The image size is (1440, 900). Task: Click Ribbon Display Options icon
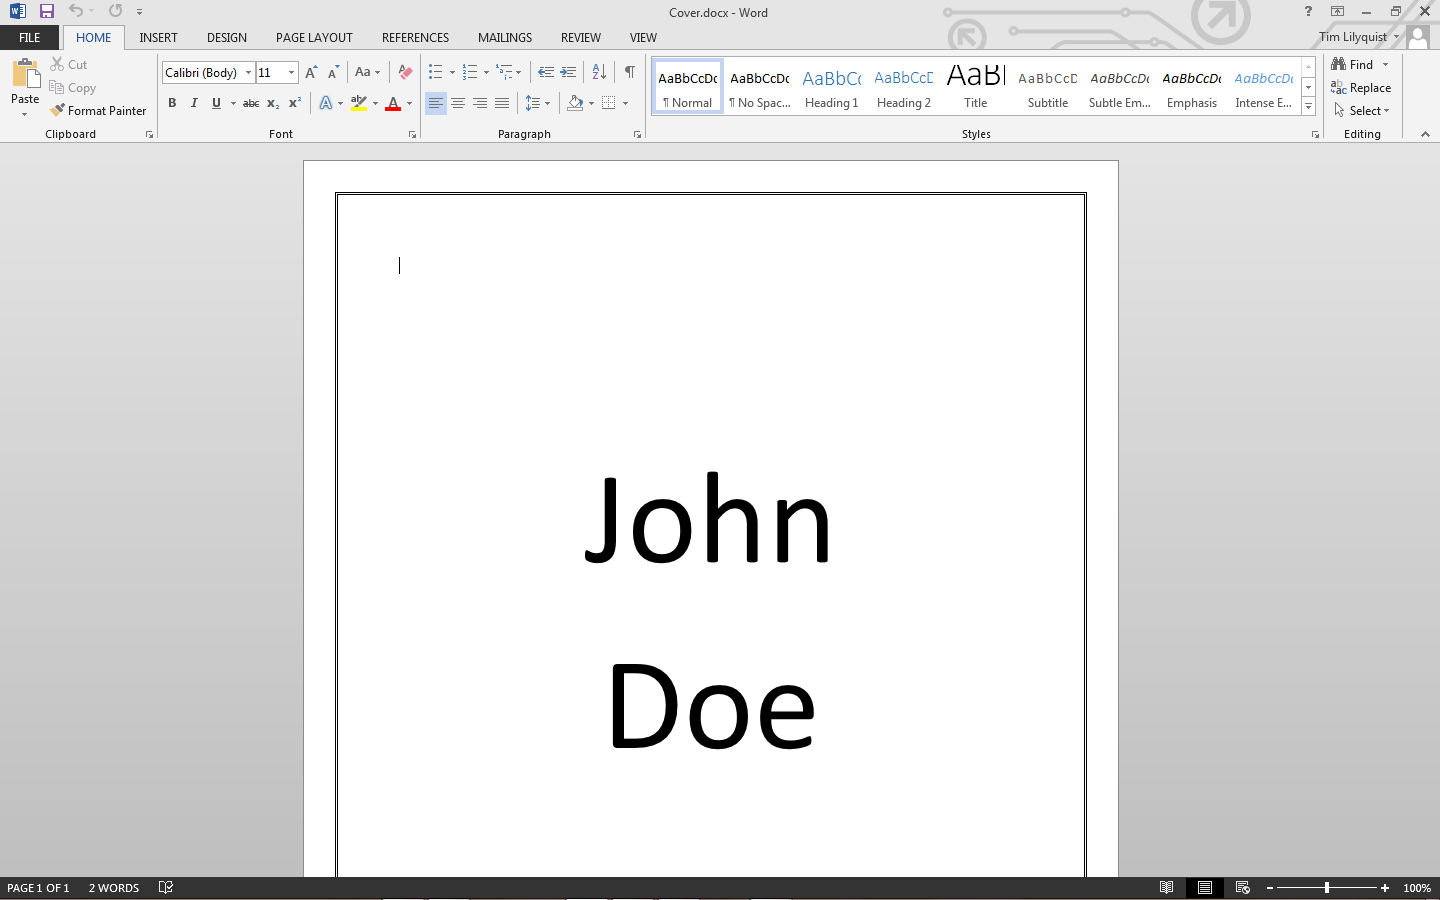click(x=1337, y=11)
